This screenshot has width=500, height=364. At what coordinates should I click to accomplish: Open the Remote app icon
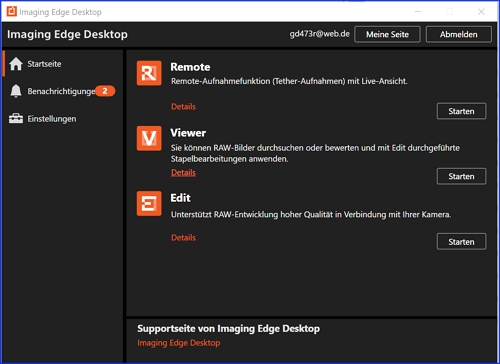click(149, 73)
